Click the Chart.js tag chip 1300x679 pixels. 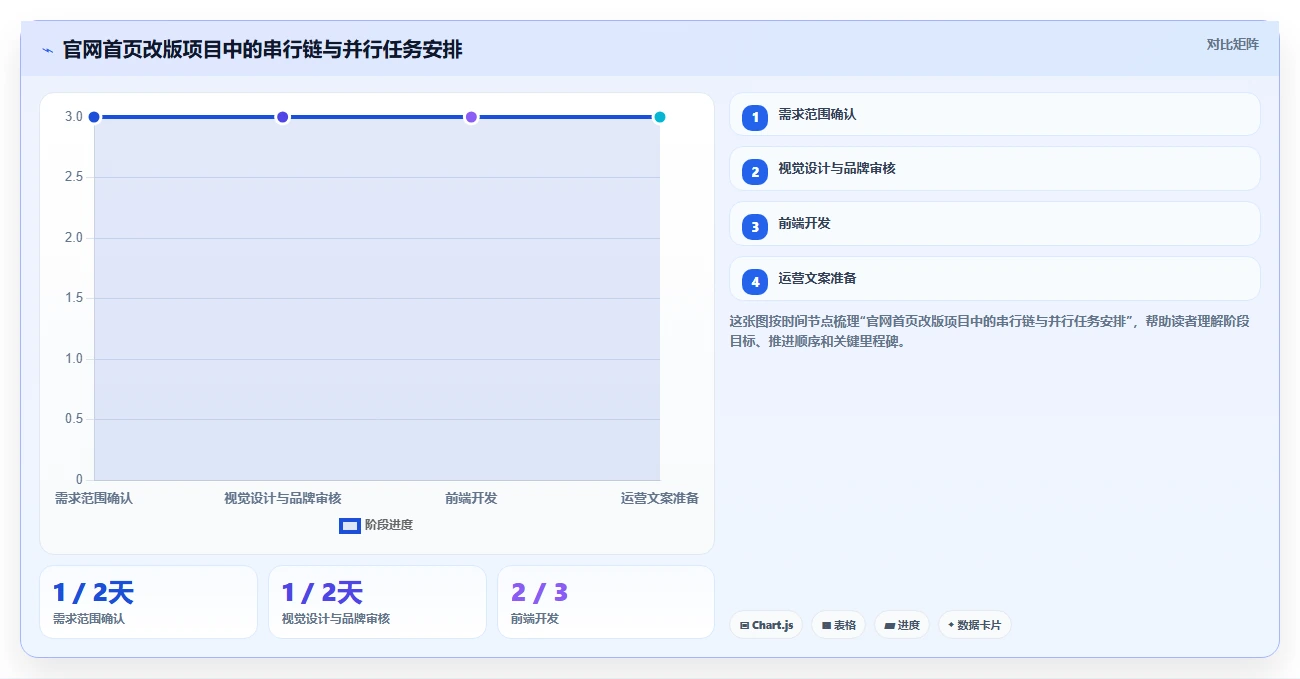pos(766,625)
